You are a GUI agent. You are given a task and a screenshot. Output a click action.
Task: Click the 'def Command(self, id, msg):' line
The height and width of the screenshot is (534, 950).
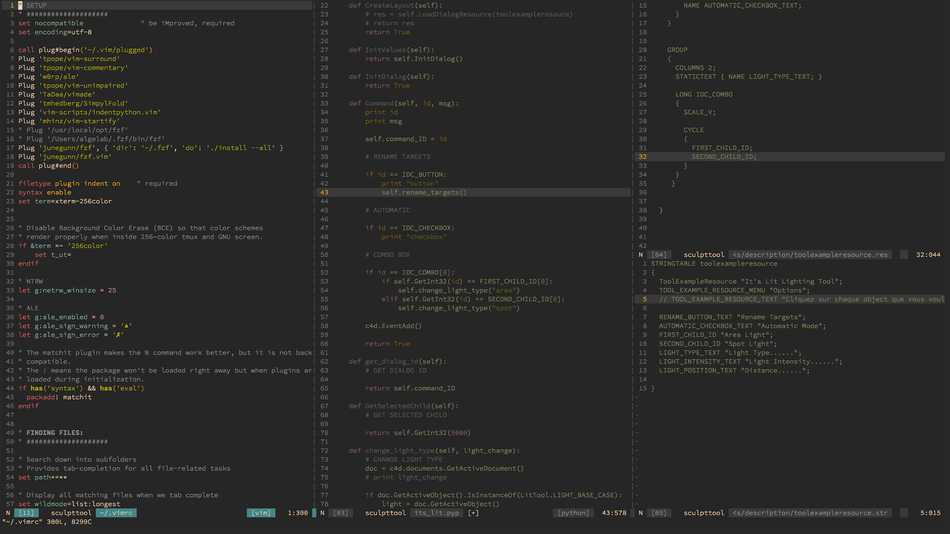click(404, 103)
